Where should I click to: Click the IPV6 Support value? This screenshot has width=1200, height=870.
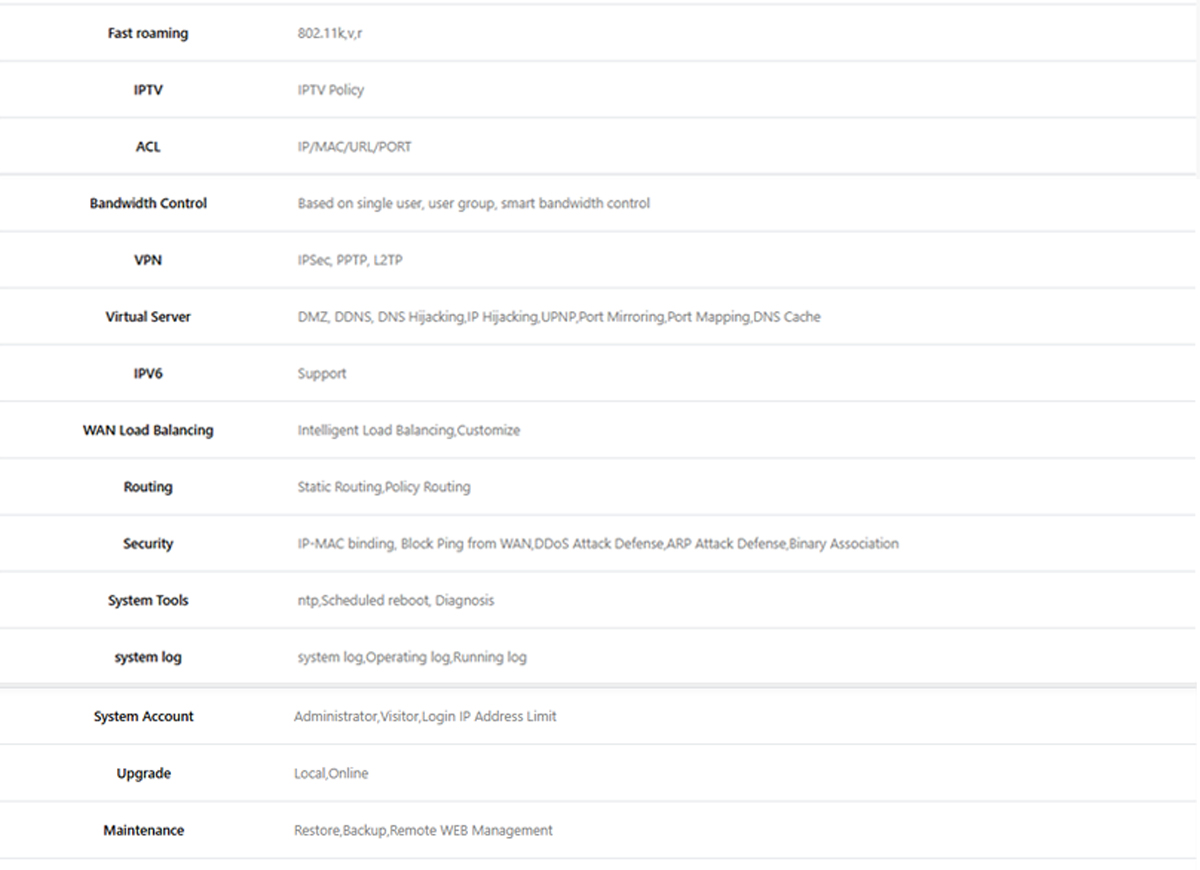point(321,374)
